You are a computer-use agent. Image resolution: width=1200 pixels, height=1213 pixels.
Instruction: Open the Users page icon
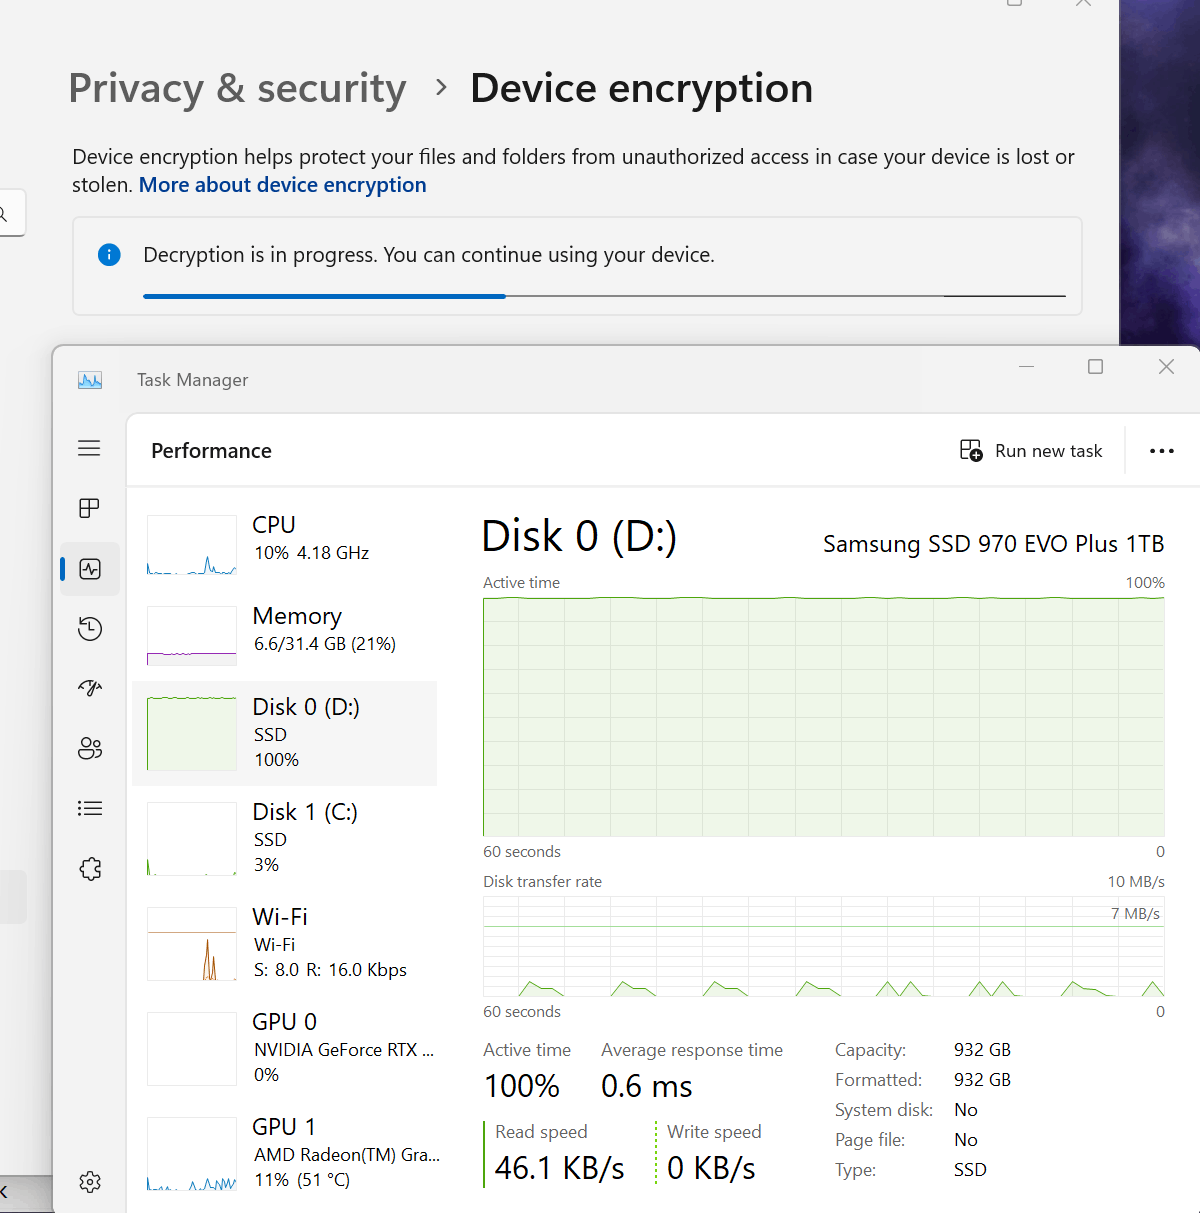click(90, 748)
